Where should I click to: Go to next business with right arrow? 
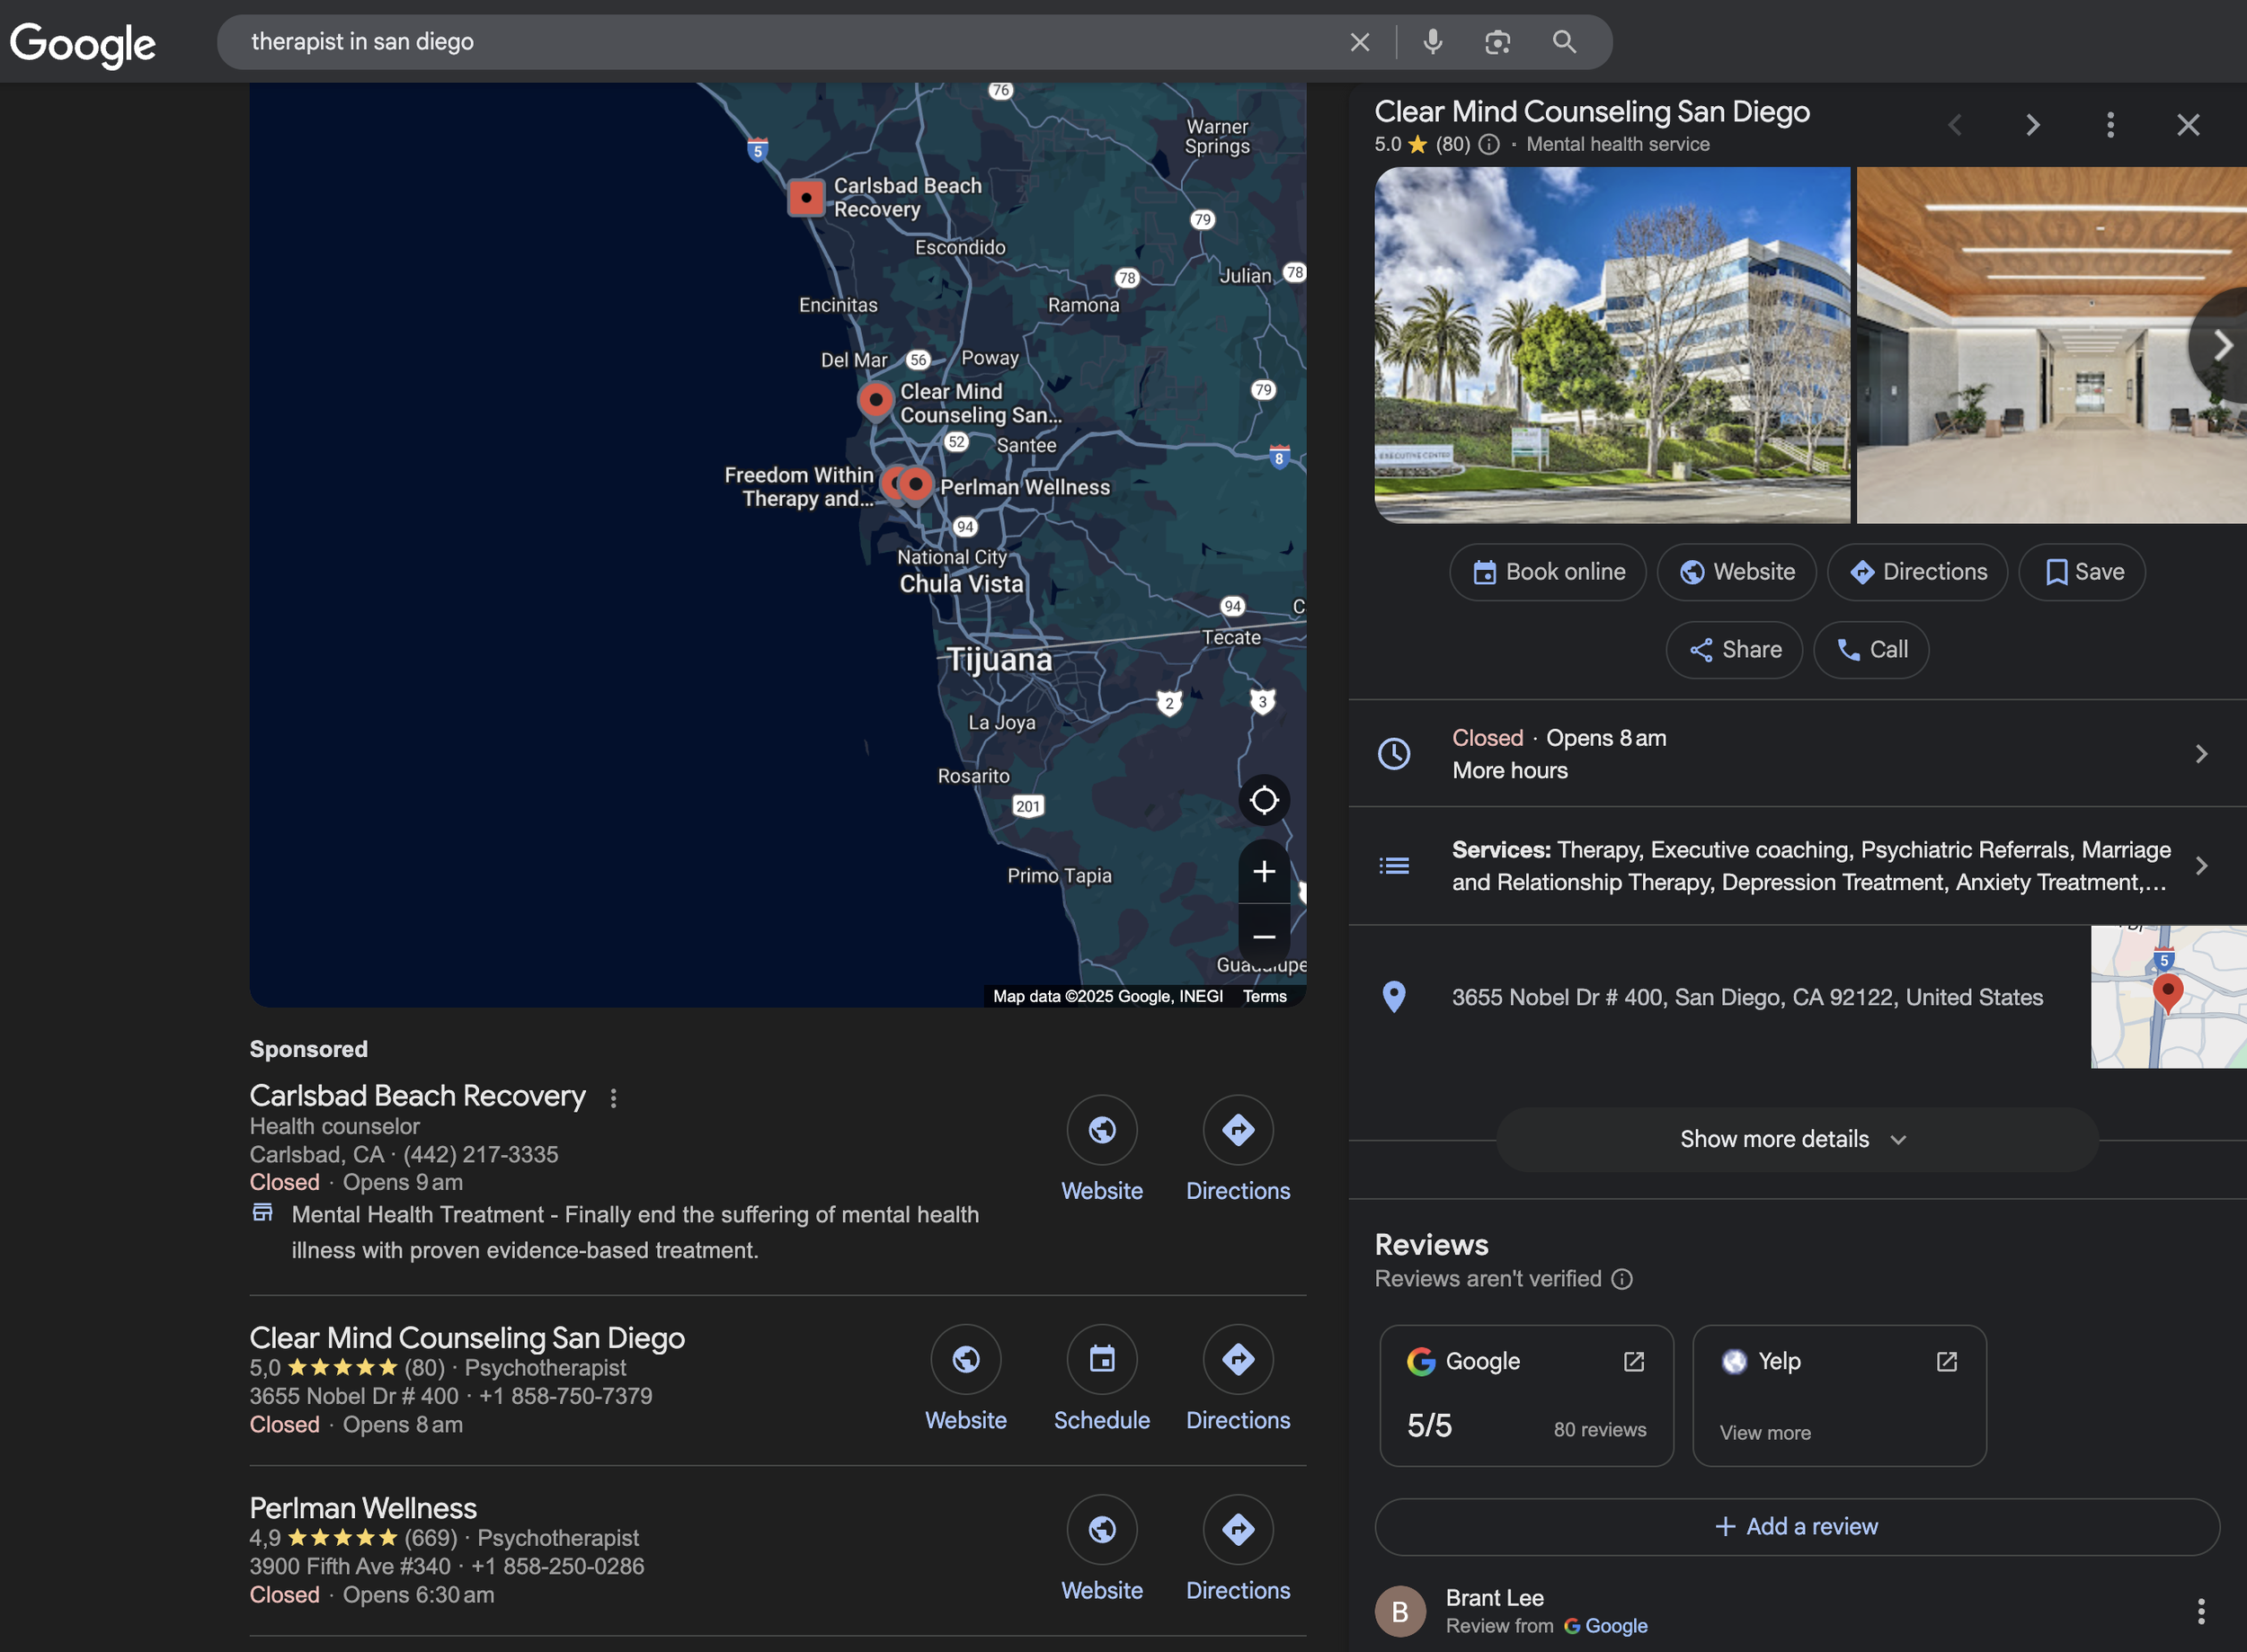[x=2032, y=125]
